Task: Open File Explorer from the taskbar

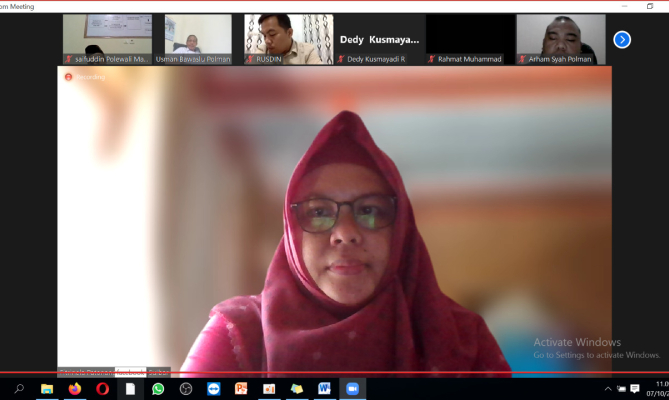Action: click(x=47, y=388)
